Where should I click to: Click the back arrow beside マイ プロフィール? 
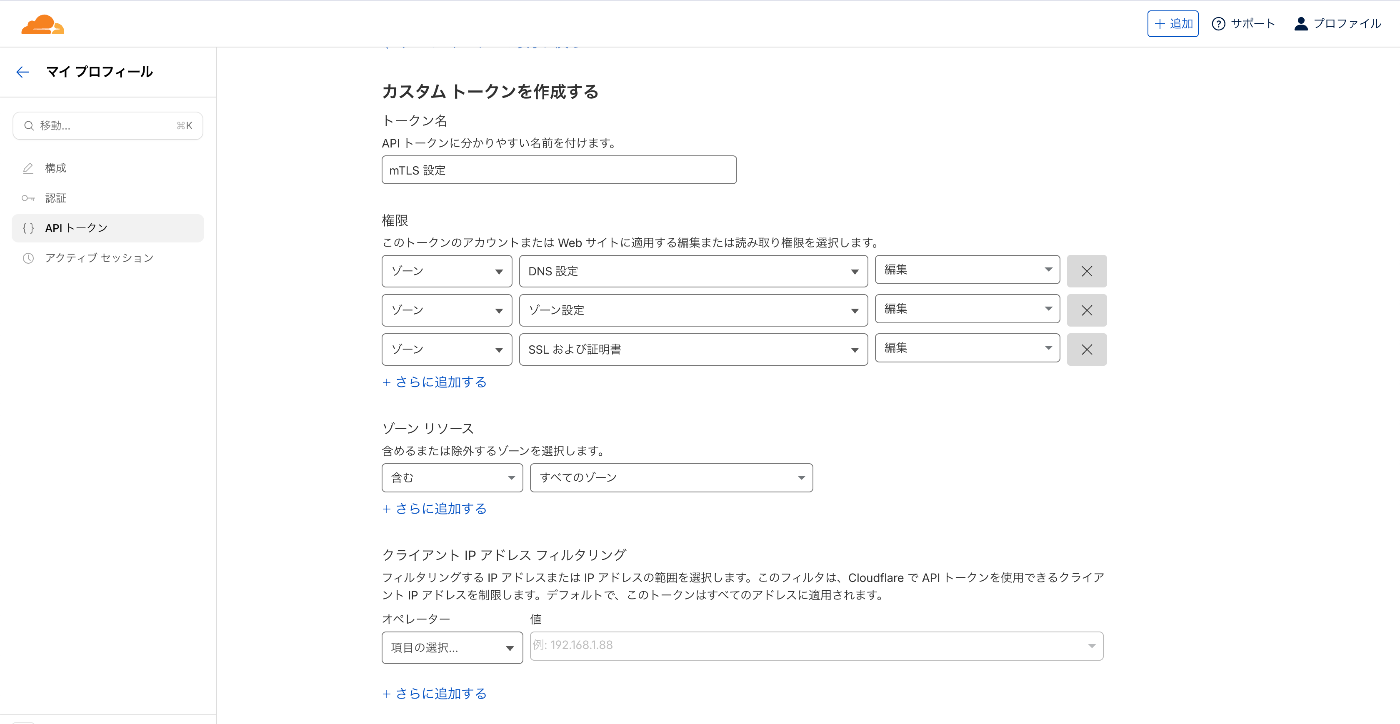click(23, 72)
